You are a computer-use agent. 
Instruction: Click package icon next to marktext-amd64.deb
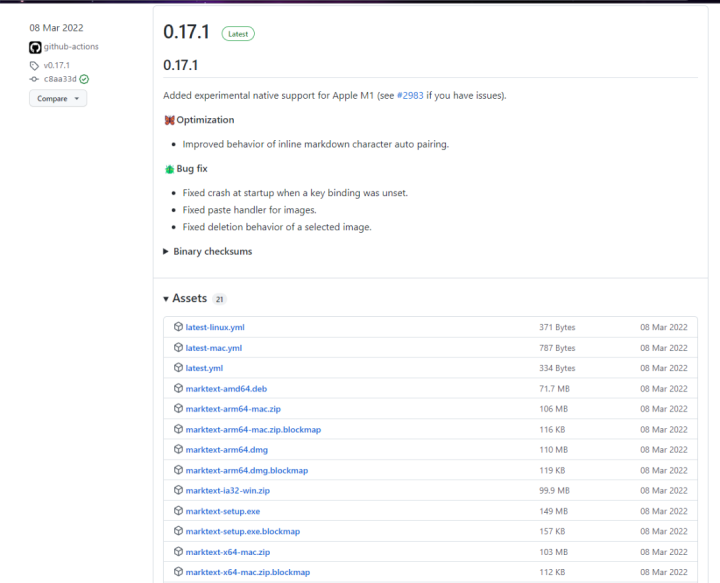point(178,388)
